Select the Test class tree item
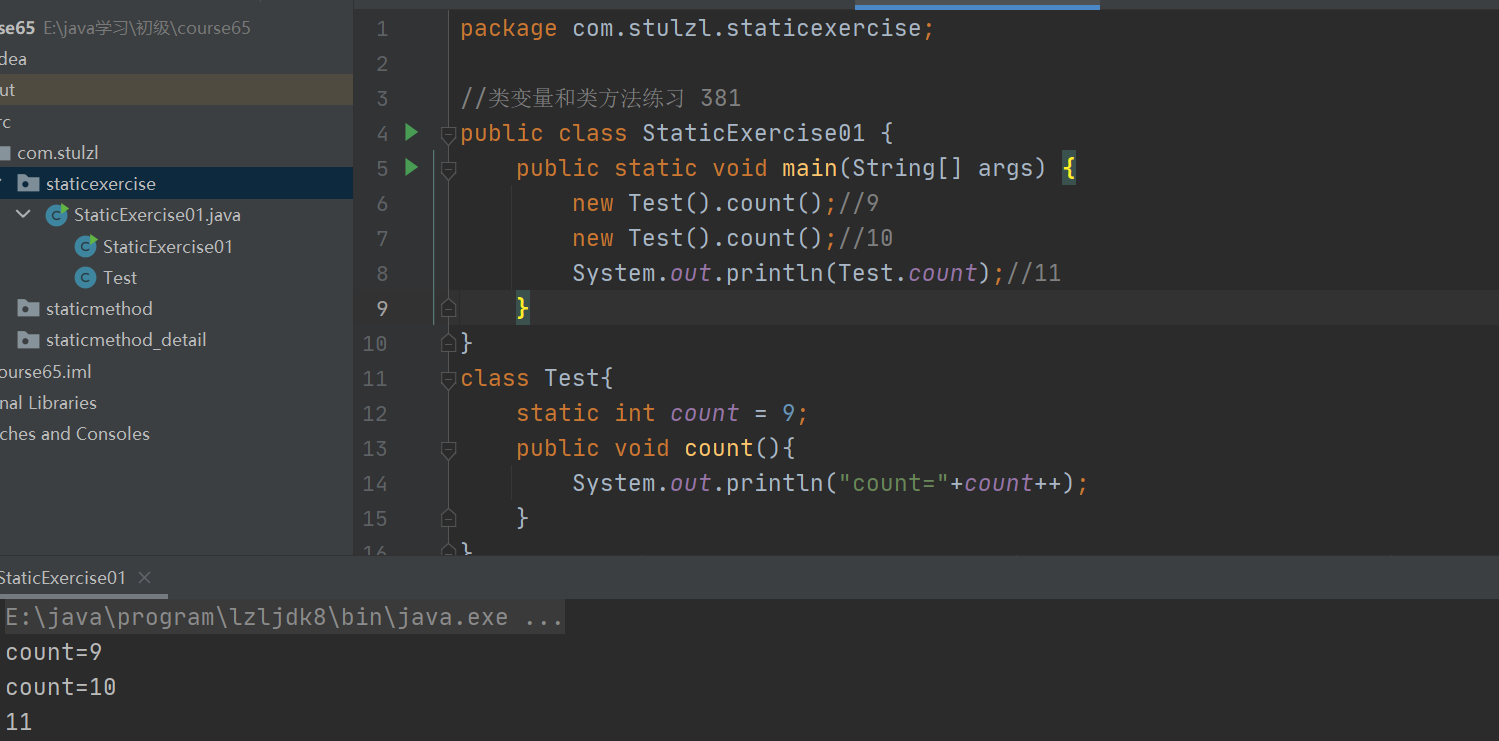Image resolution: width=1499 pixels, height=741 pixels. click(120, 277)
